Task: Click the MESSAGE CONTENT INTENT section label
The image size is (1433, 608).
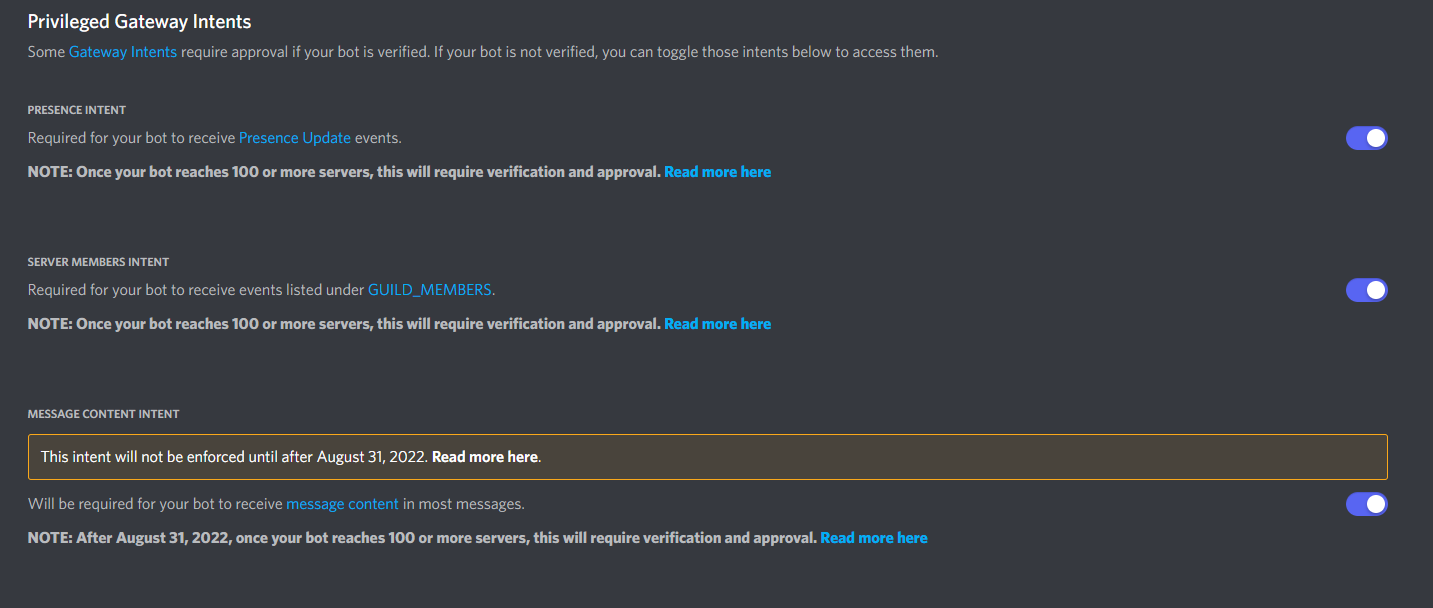Action: [x=104, y=414]
